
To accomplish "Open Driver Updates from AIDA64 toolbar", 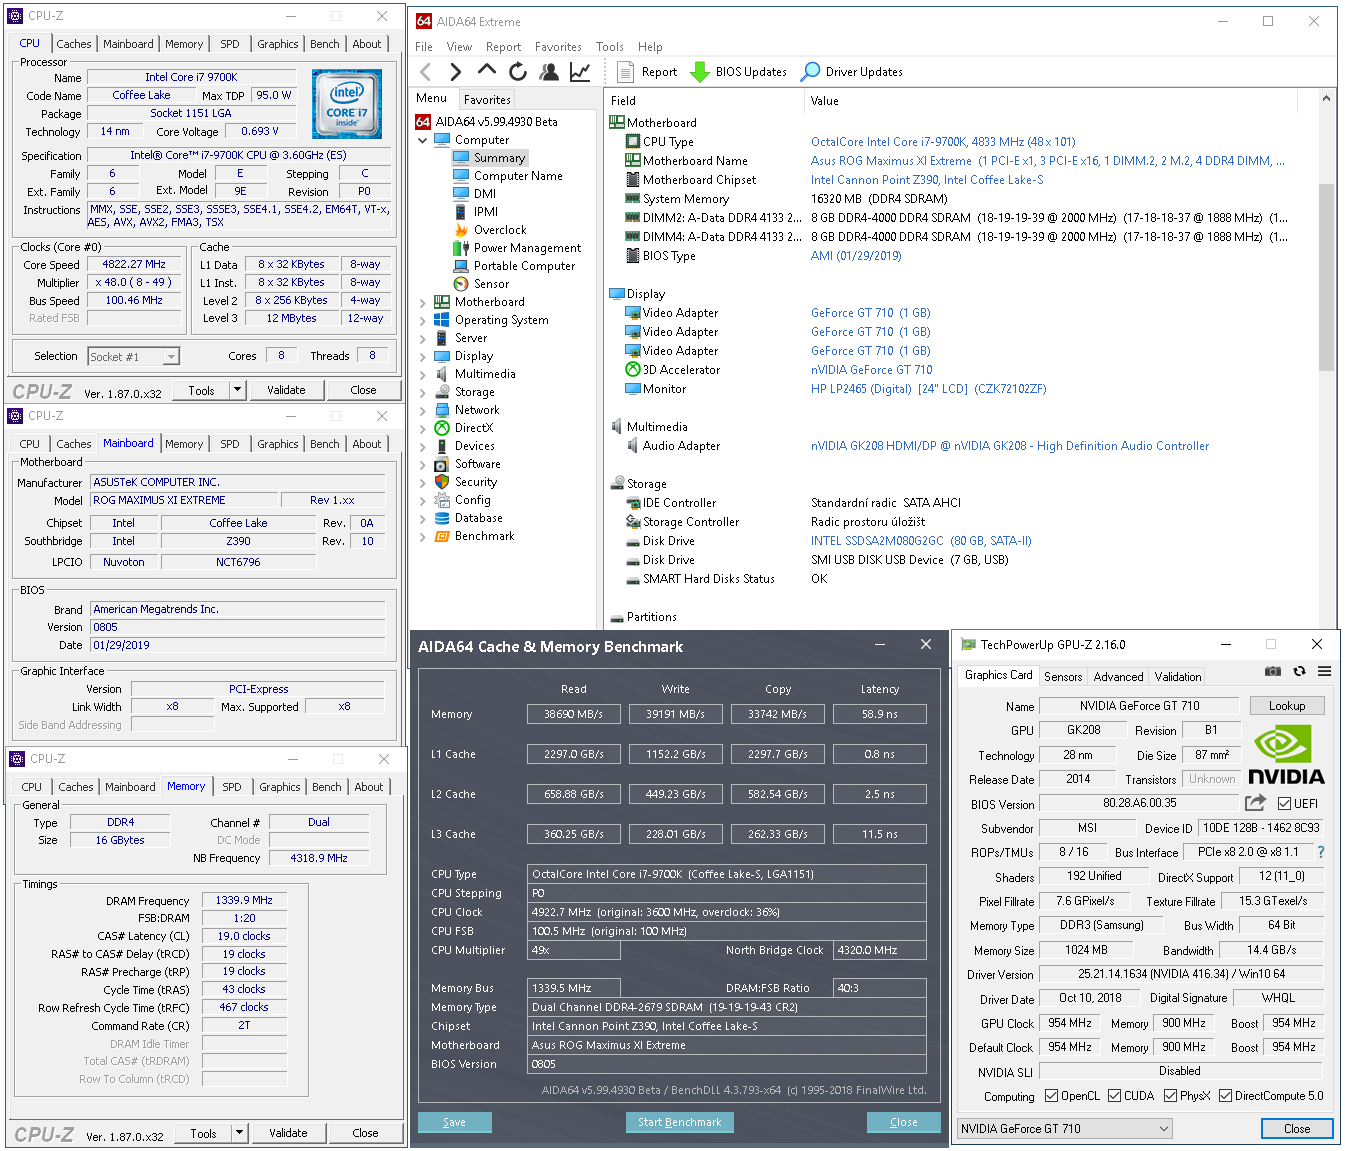I will 852,72.
